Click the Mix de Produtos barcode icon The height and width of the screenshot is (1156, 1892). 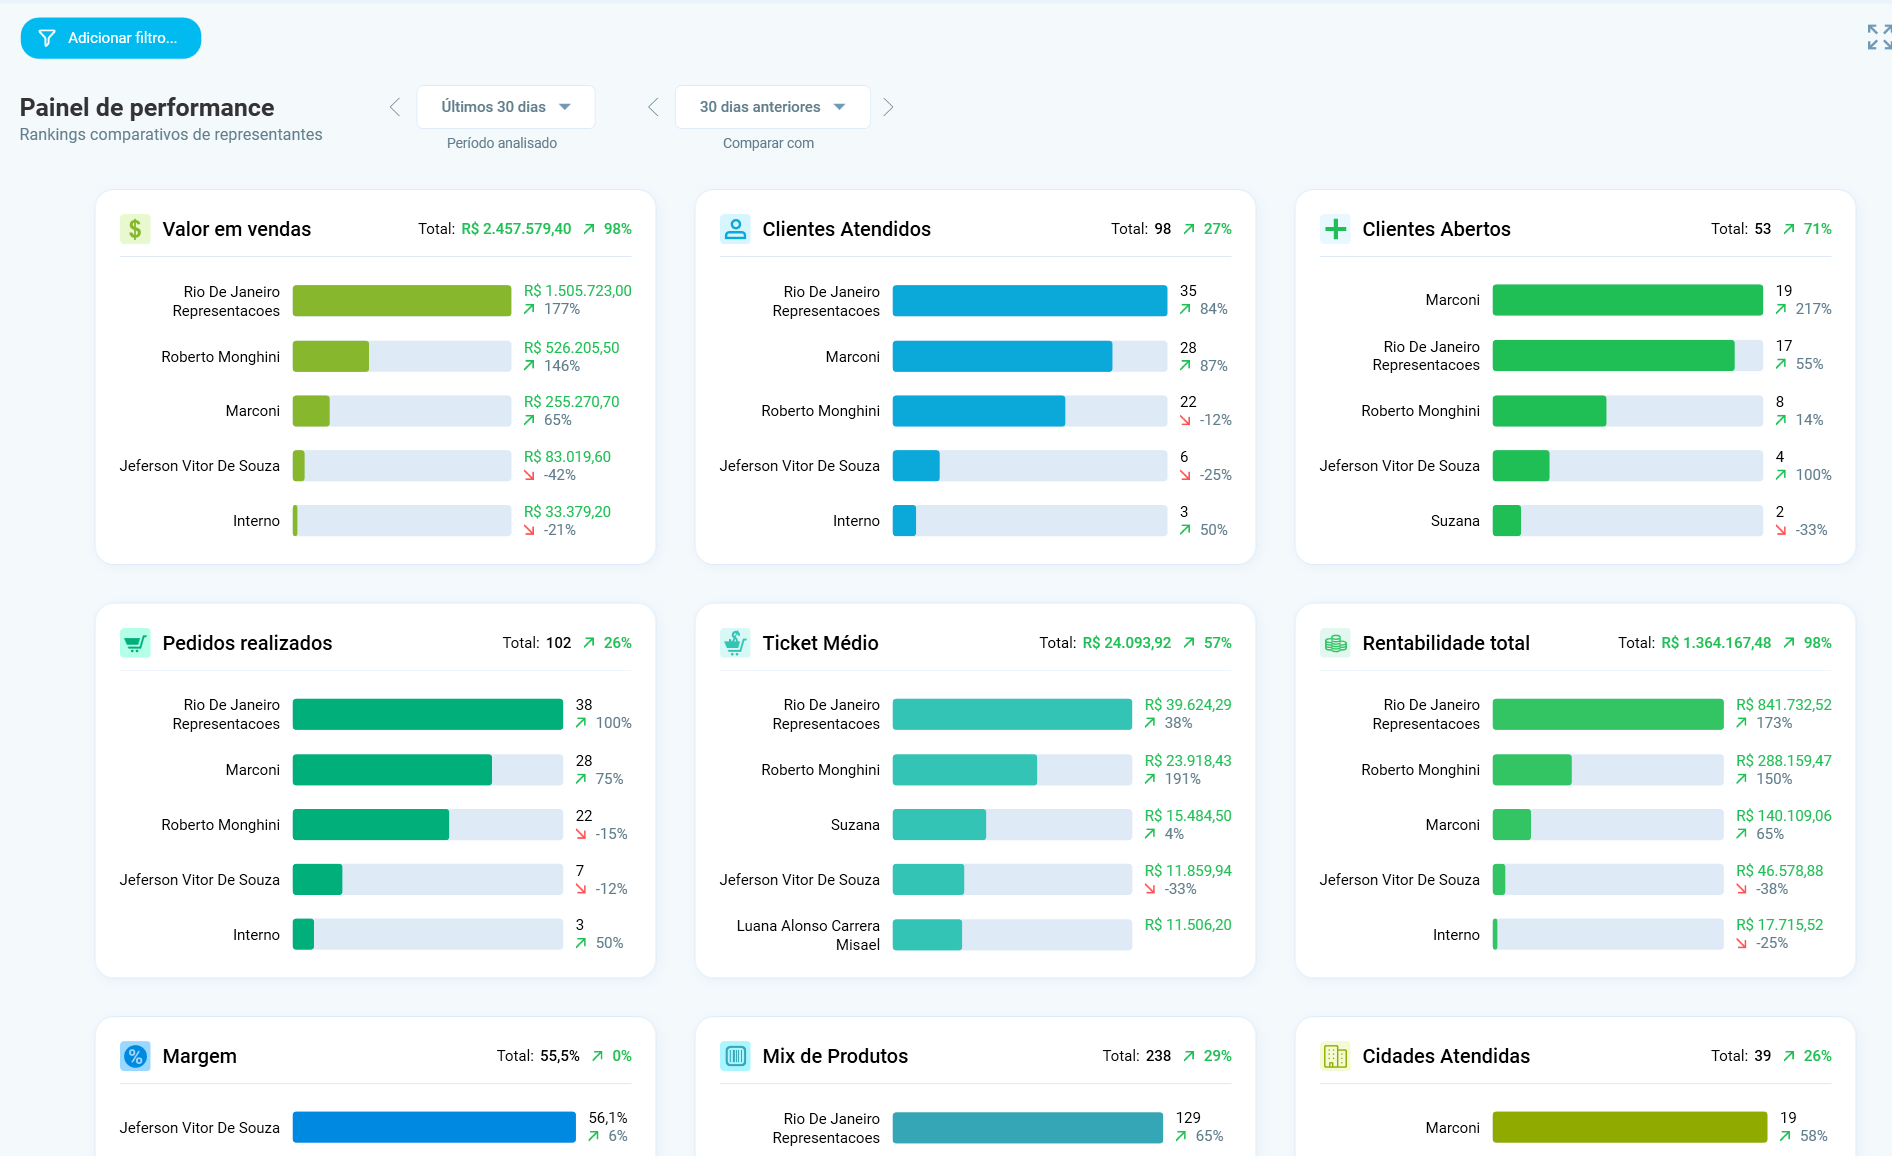pos(735,1056)
